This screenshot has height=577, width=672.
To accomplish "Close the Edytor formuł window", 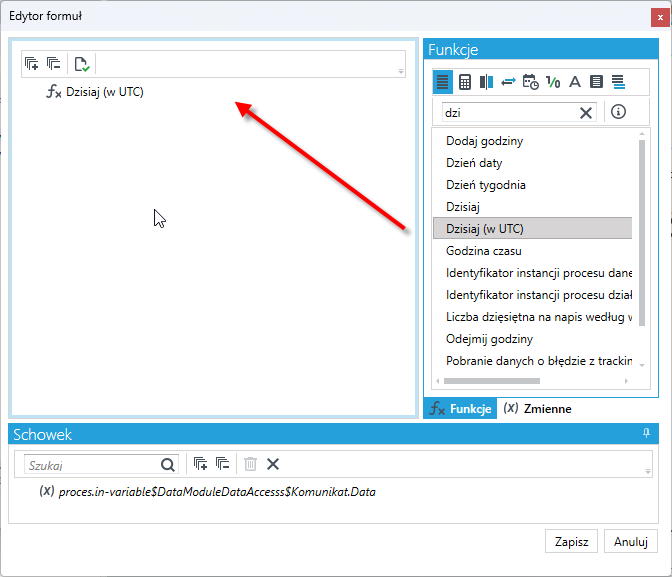I will pyautogui.click(x=660, y=18).
